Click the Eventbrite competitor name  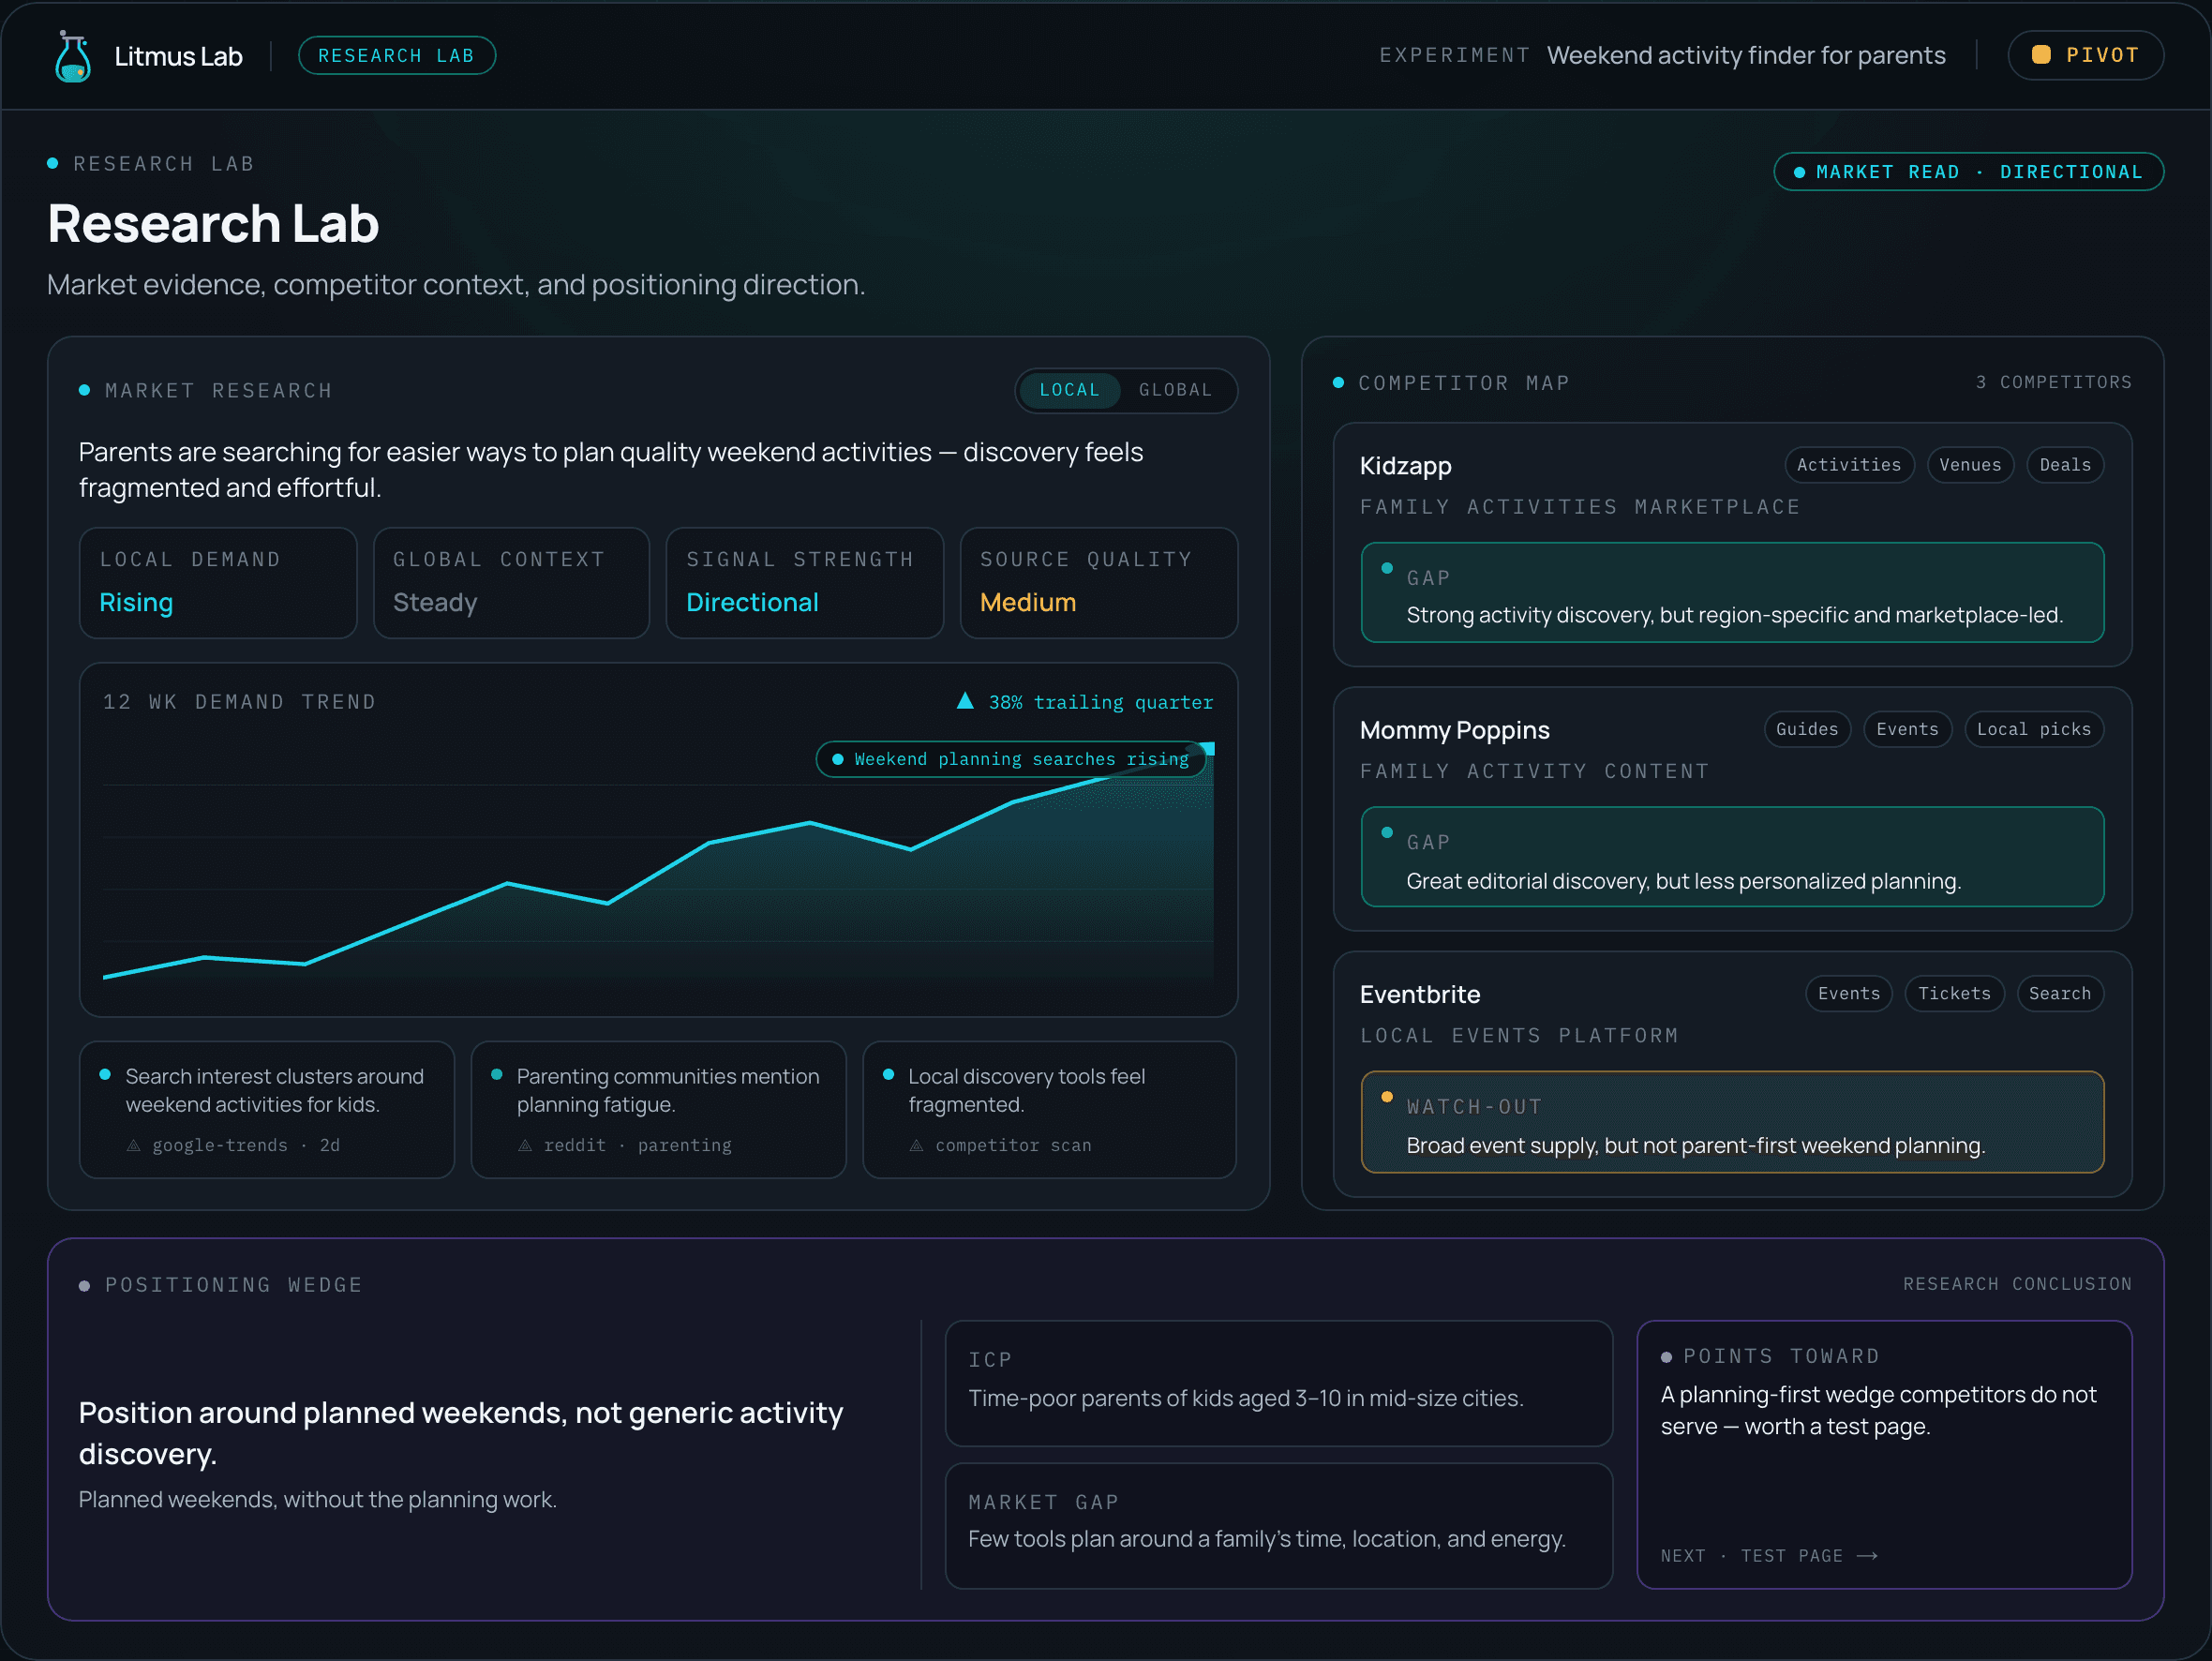[1419, 995]
